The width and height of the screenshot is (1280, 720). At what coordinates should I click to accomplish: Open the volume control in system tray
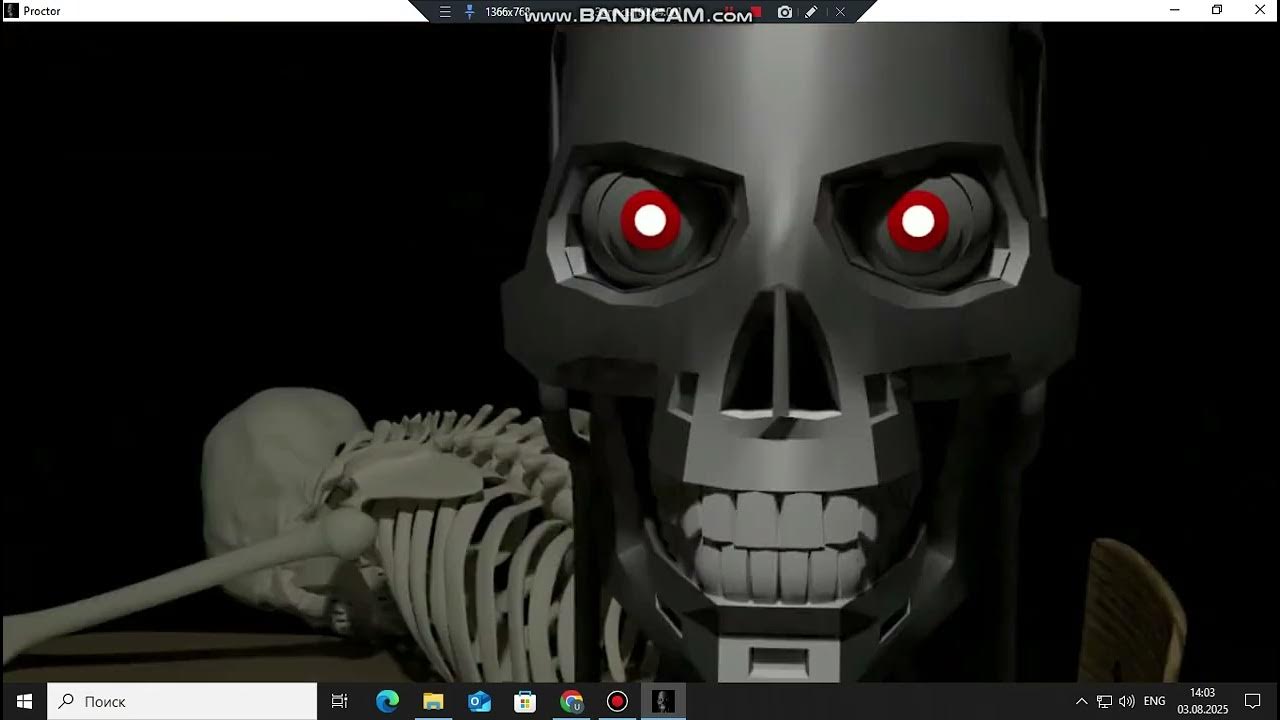(1127, 701)
